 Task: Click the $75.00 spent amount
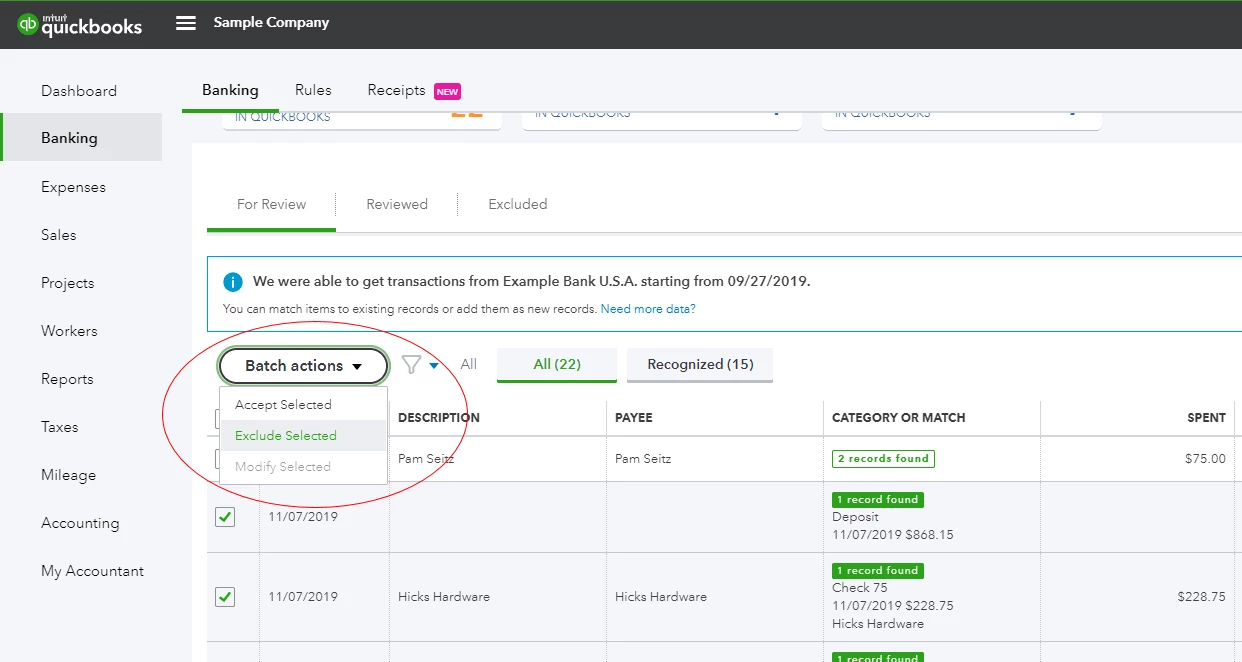pyautogui.click(x=1205, y=459)
